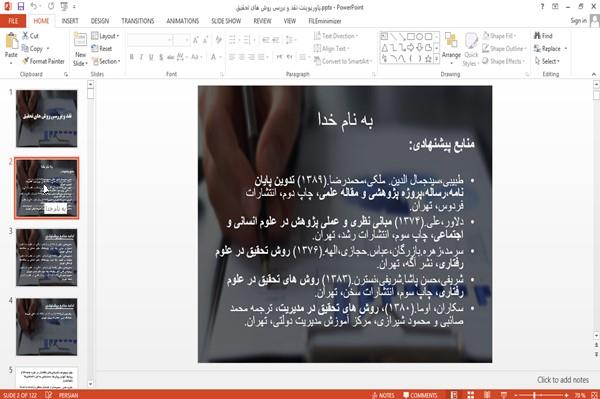Switch to Normal view in the status bar

[454, 395]
